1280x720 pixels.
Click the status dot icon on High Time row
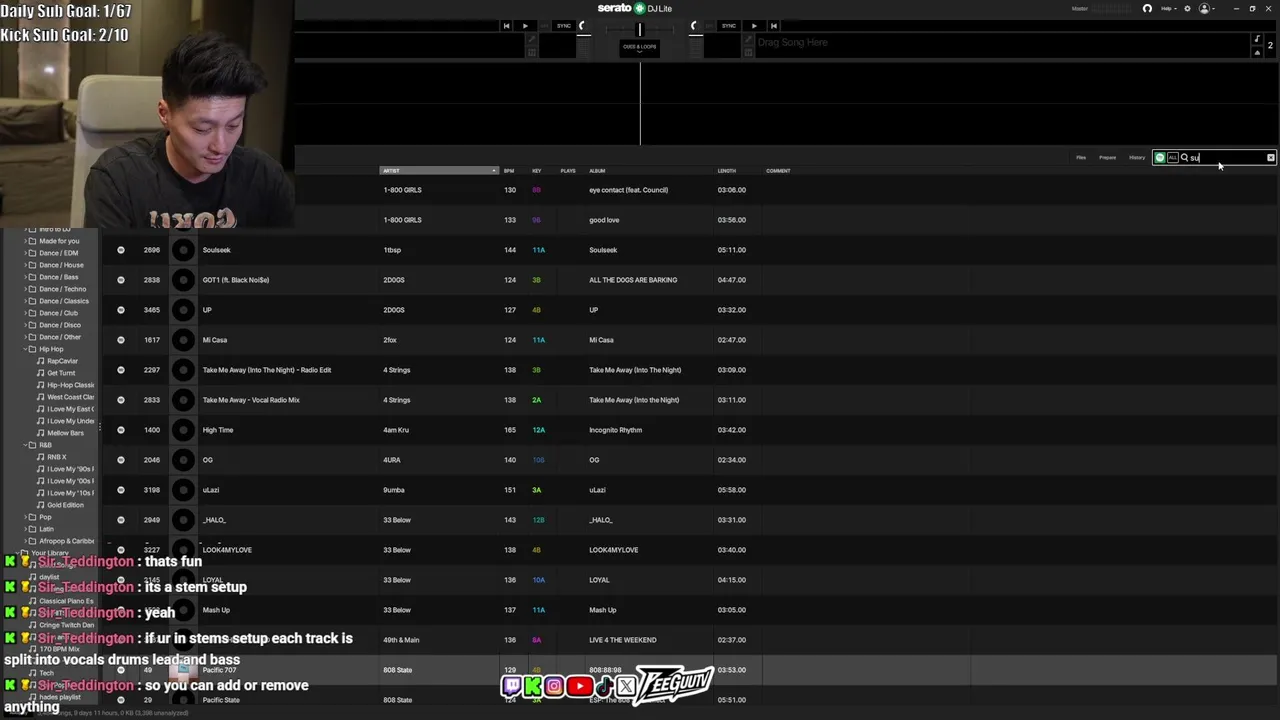(x=121, y=430)
